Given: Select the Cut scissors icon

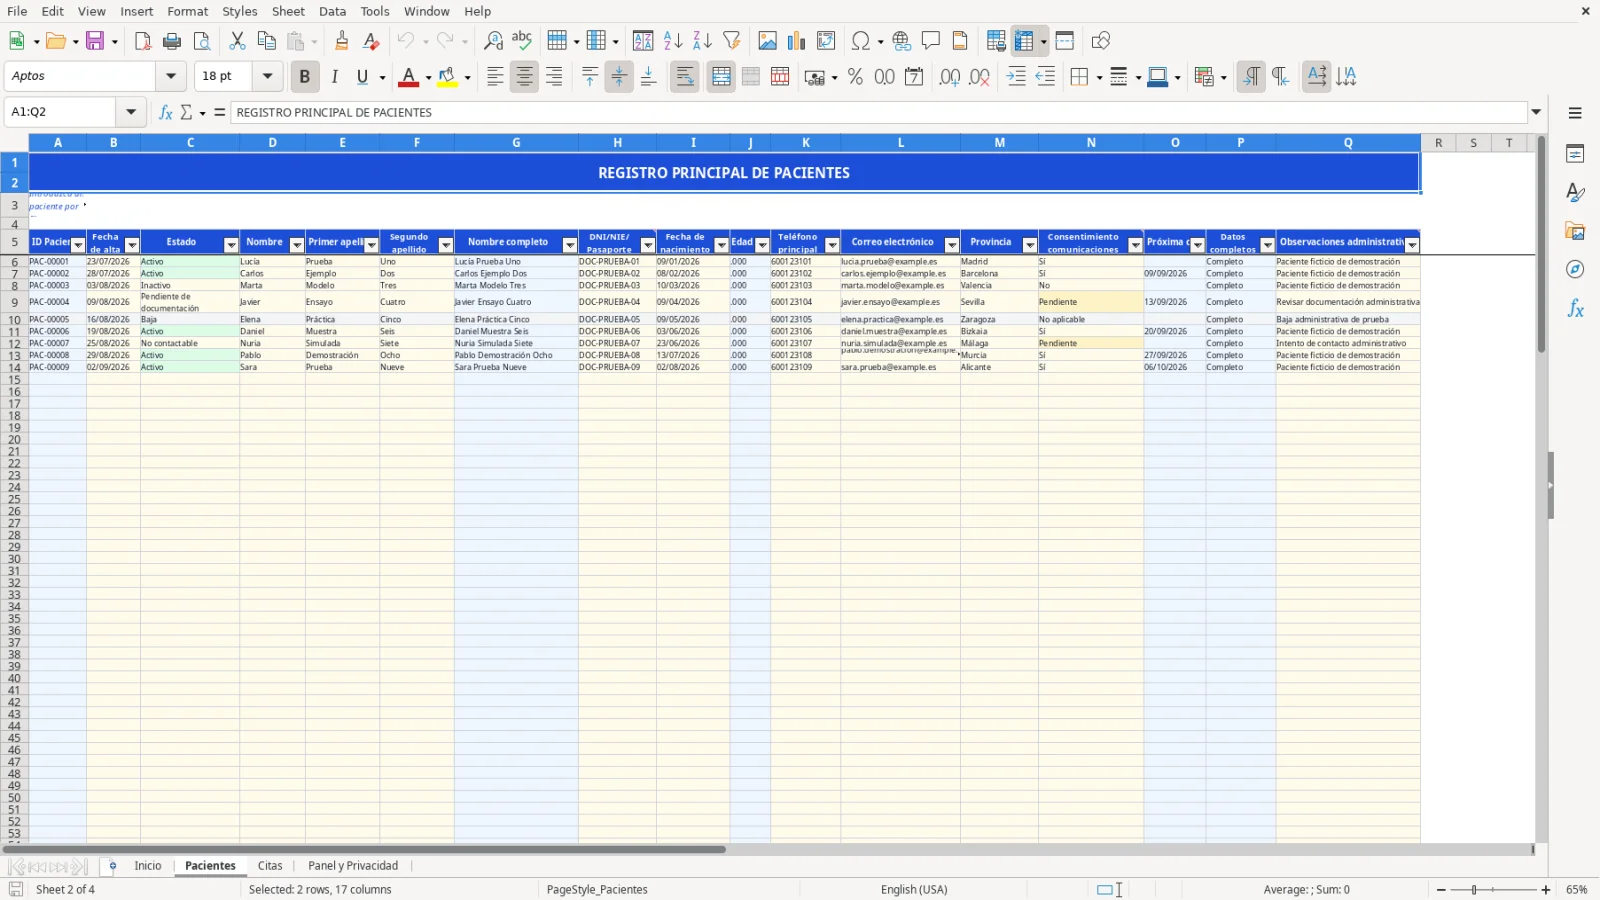Looking at the screenshot, I should click(237, 41).
